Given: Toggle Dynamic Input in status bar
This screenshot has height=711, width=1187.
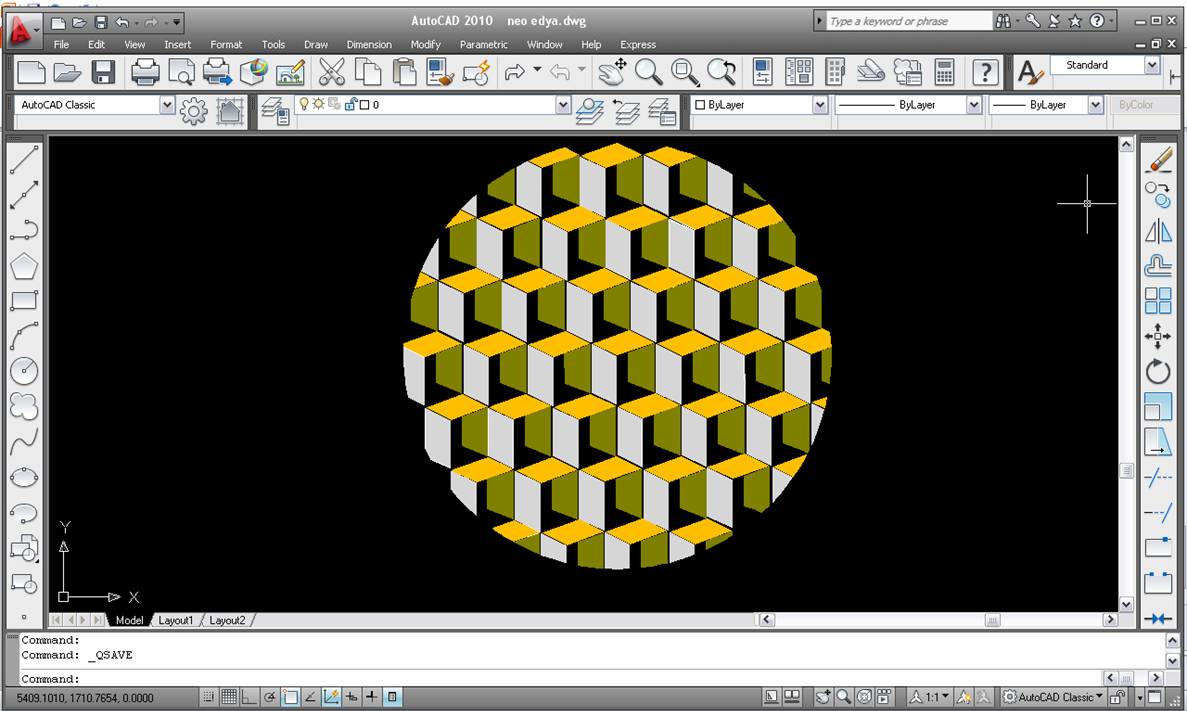Looking at the screenshot, I should click(351, 697).
